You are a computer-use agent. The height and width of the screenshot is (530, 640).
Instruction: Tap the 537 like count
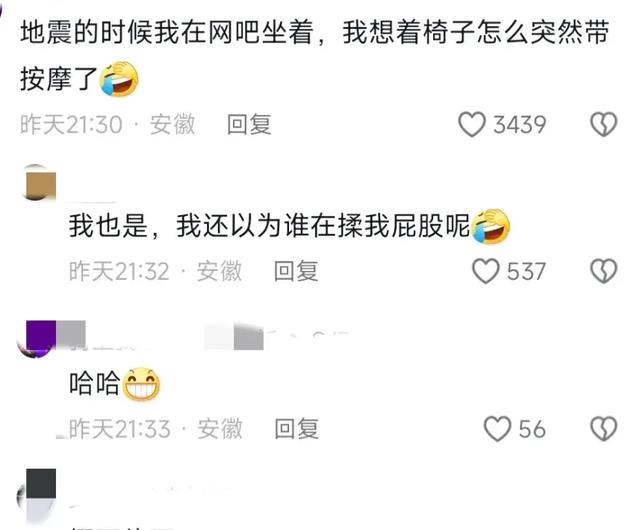526,272
